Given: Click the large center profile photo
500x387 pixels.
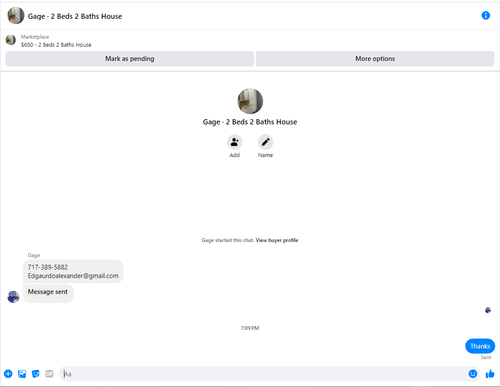Looking at the screenshot, I should coord(250,101).
